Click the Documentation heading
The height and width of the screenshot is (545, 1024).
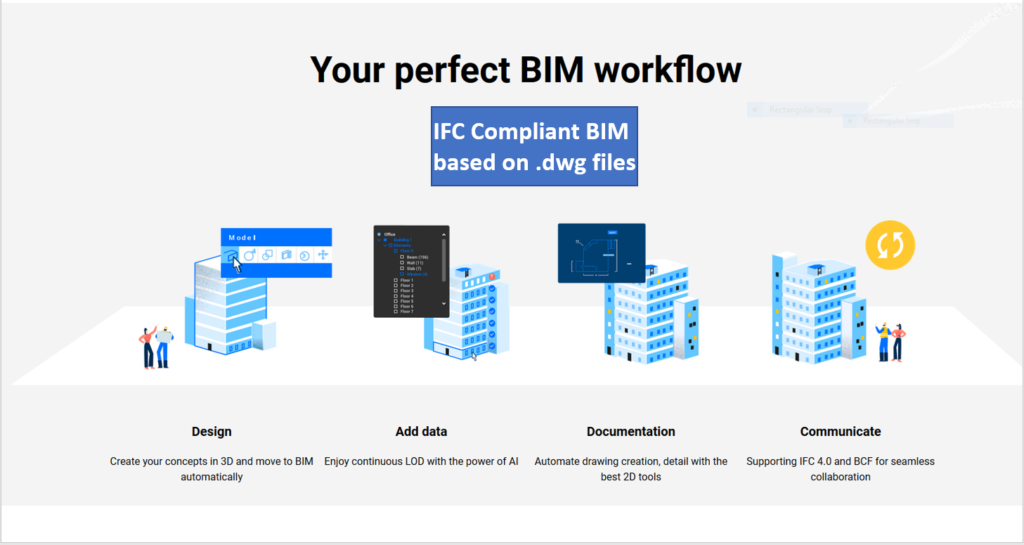click(x=630, y=432)
